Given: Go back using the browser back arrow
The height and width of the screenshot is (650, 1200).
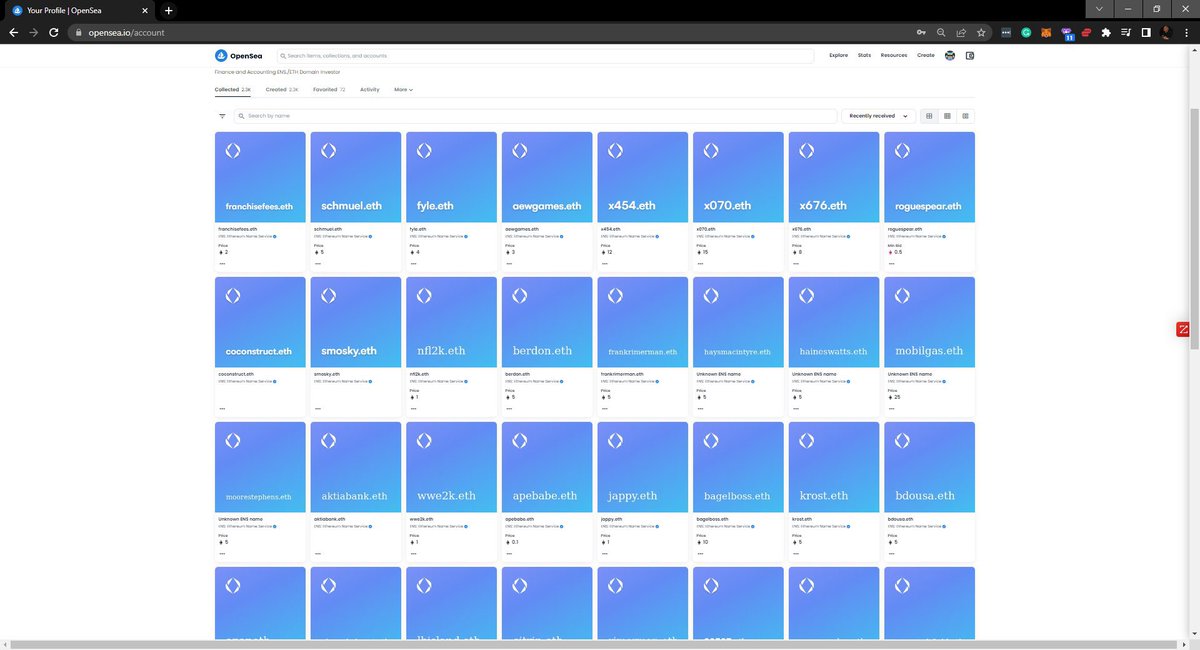Looking at the screenshot, I should pos(13,32).
